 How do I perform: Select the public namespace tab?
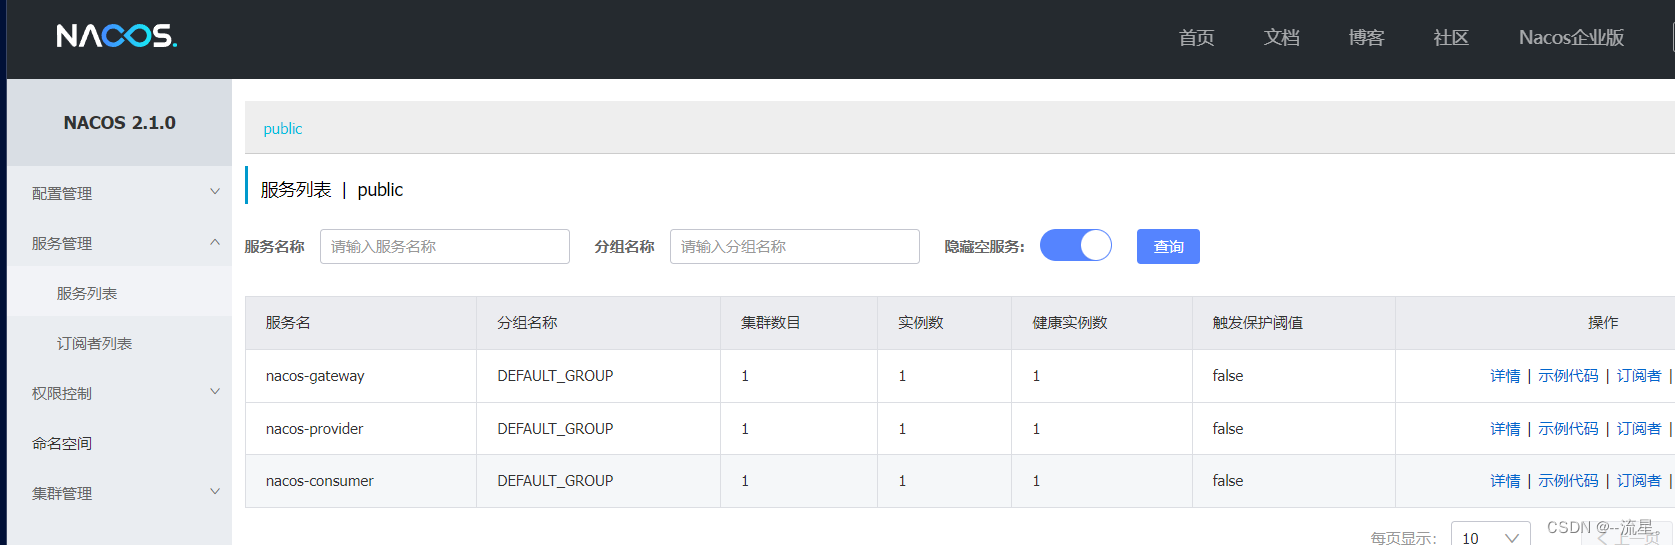283,129
